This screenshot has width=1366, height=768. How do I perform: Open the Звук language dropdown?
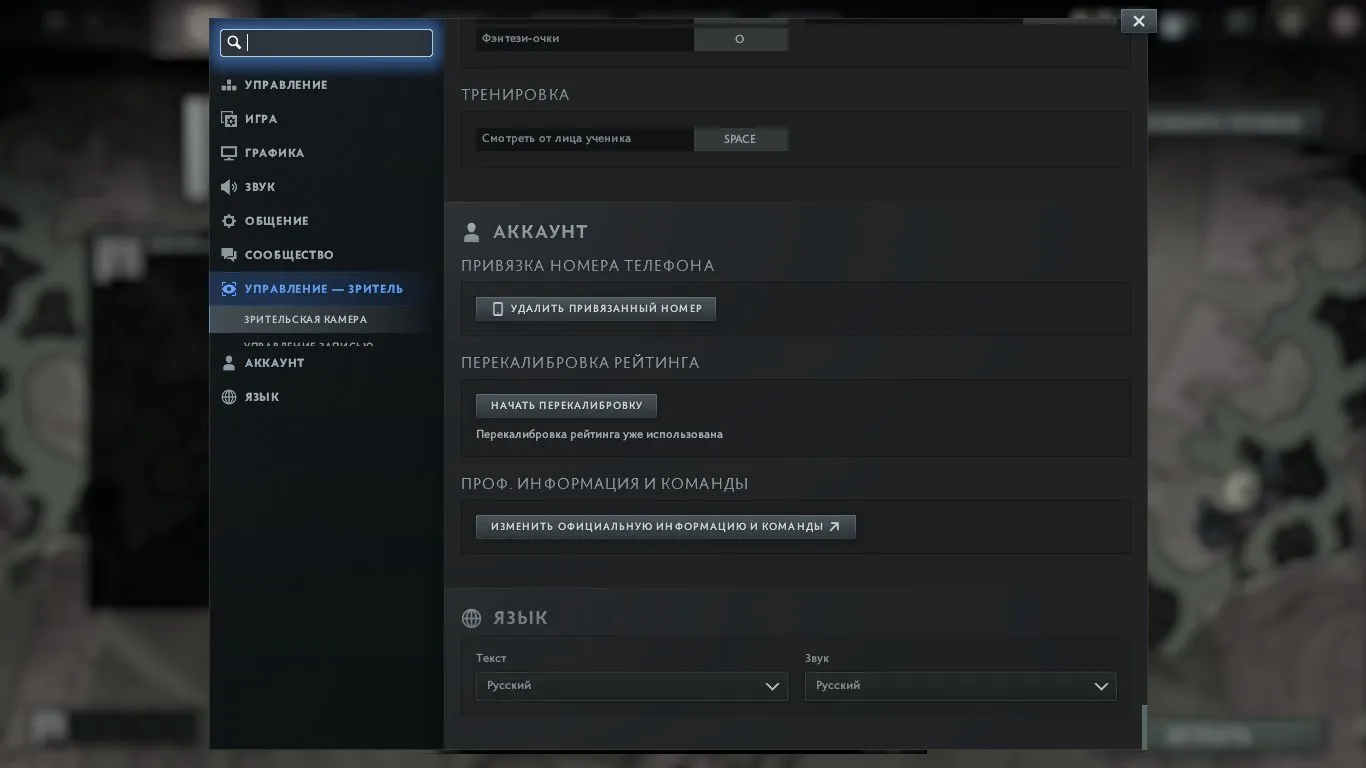tap(960, 686)
